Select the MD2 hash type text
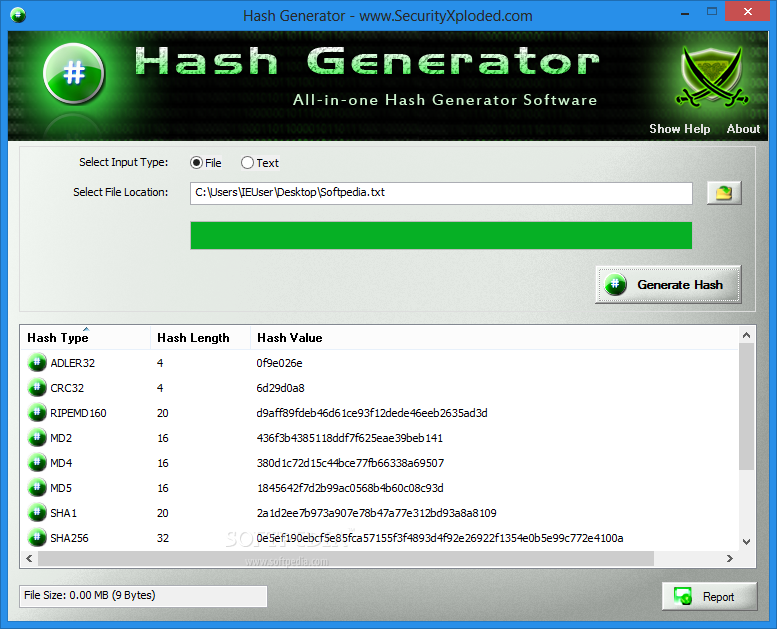Image resolution: width=777 pixels, height=629 pixels. pos(61,438)
